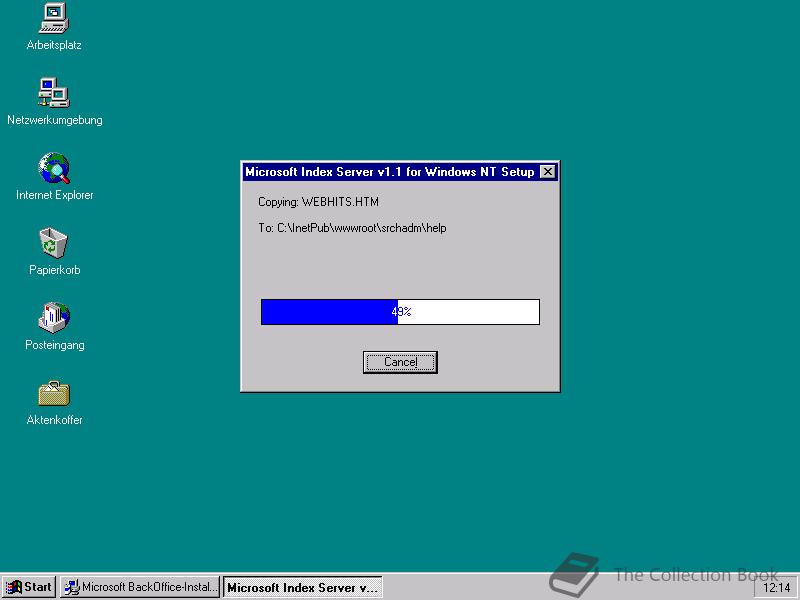Close the Index Server Setup dialog
The width and height of the screenshot is (800, 600).
(x=547, y=172)
